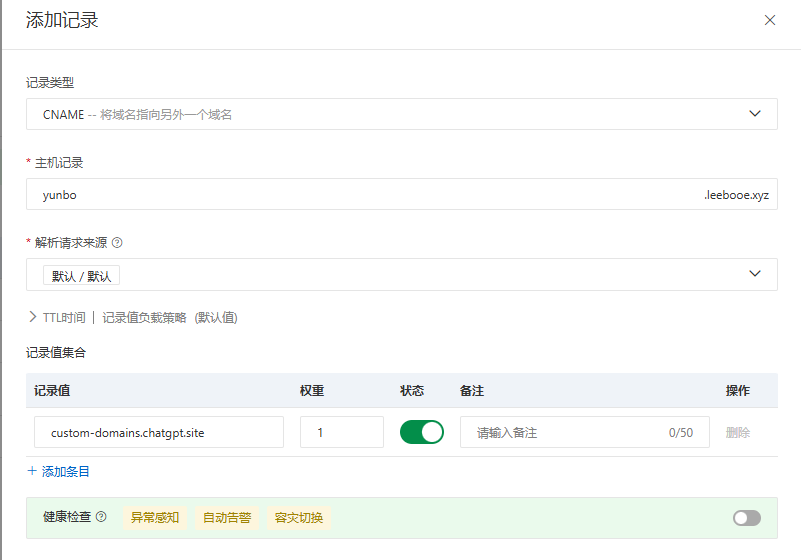Click the 权重 input with value 1
801x560 pixels.
342,432
